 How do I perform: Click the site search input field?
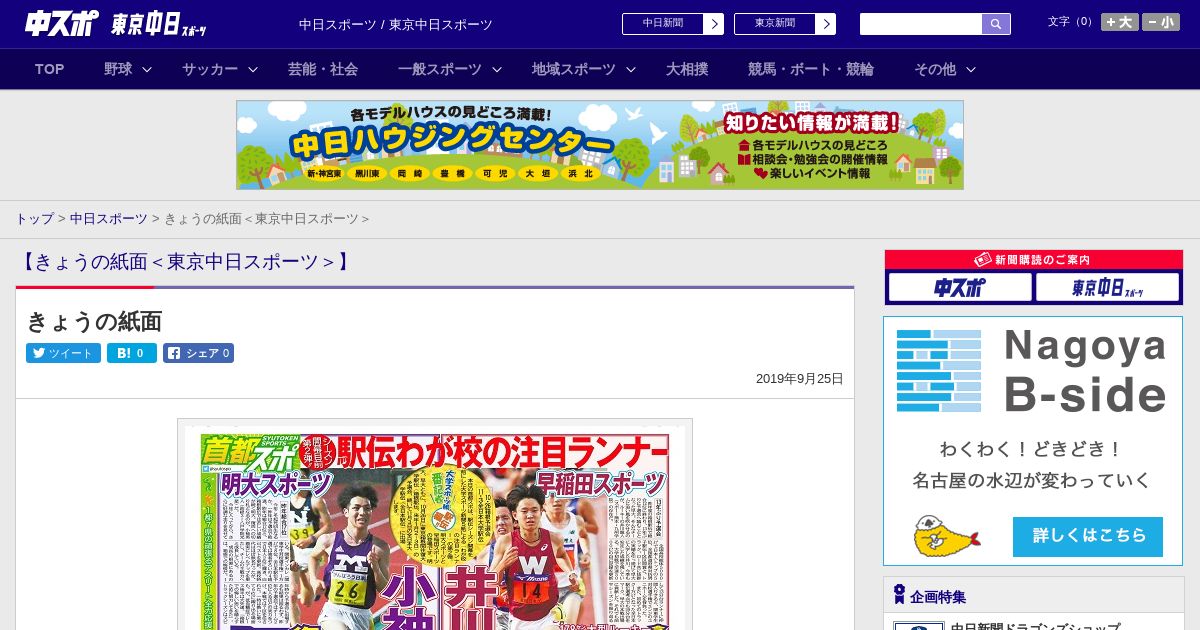coord(921,24)
